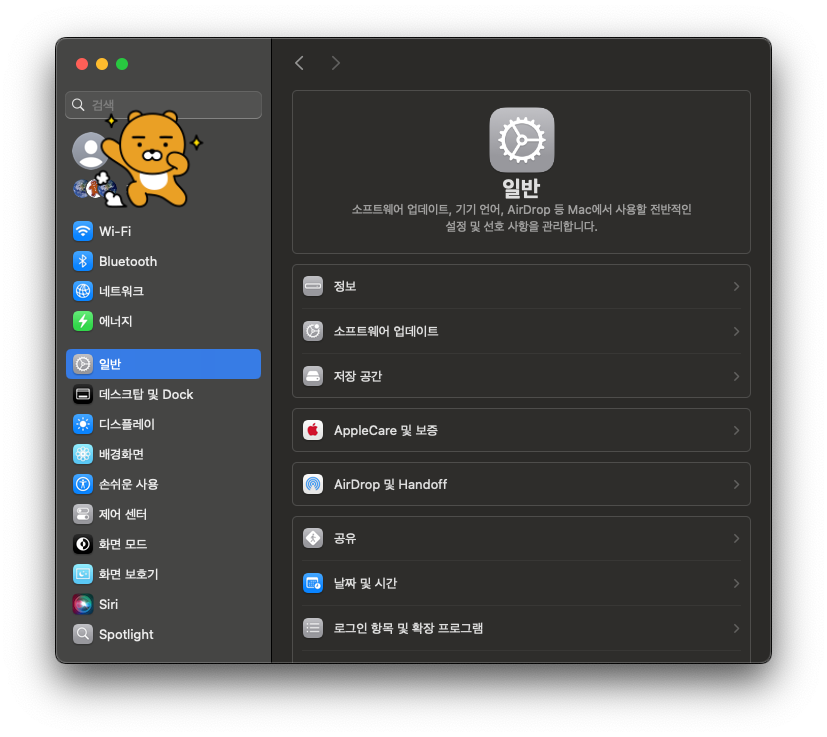Expand the 날짜 및 시간 chevron
The image size is (827, 737).
point(736,583)
